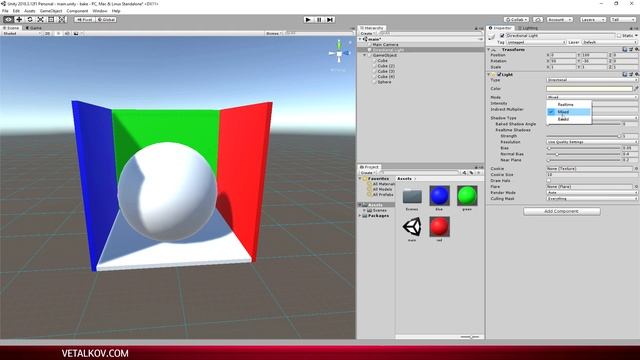Collapse GameObject in Hierarchy
The image size is (640, 360).
[x=365, y=55]
